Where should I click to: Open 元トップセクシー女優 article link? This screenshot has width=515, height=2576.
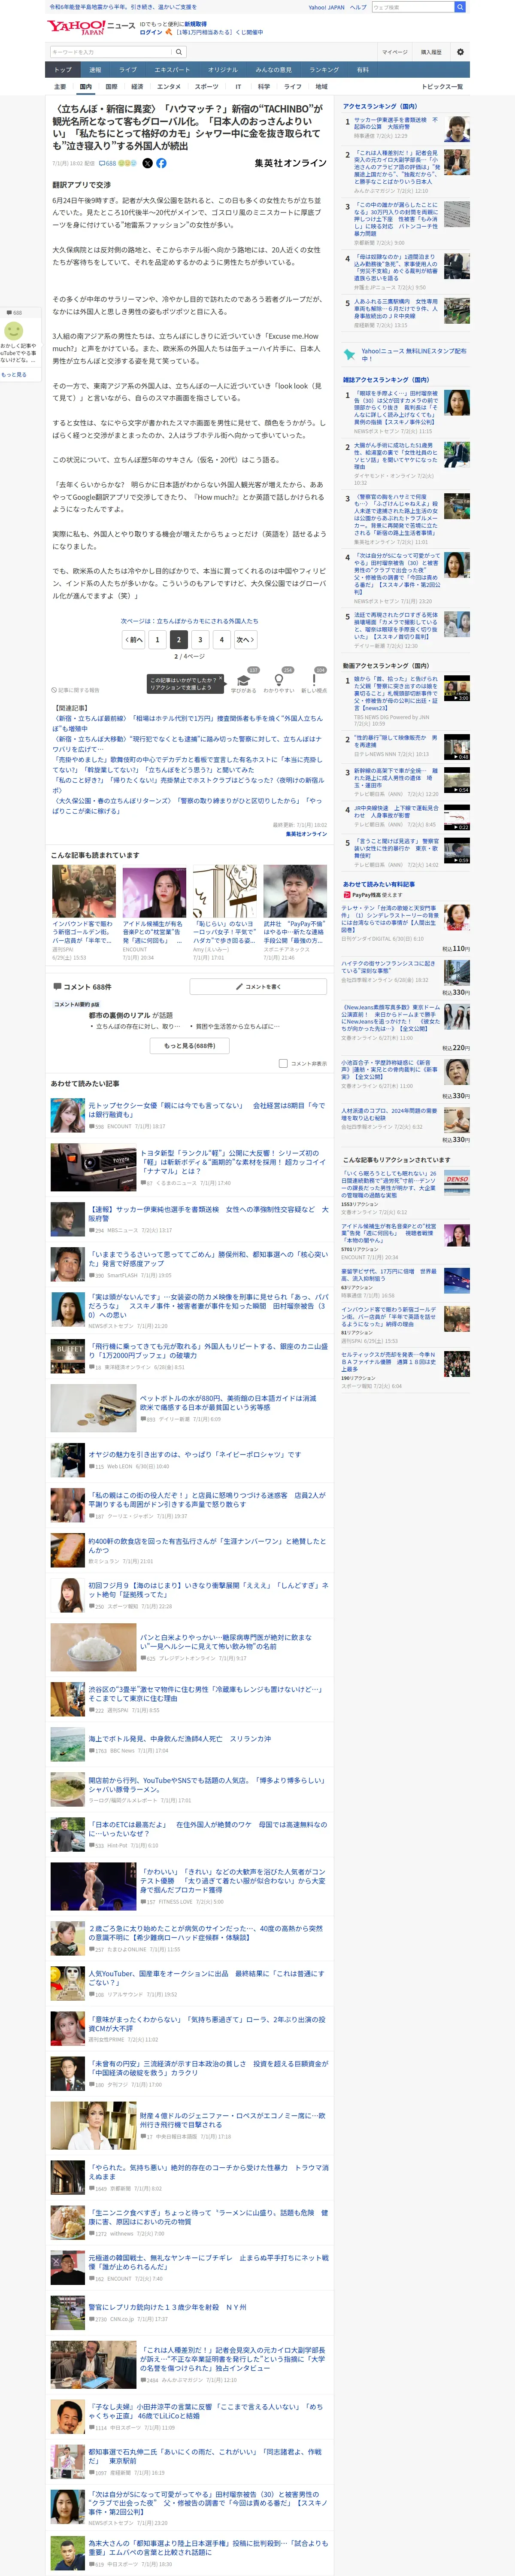(x=206, y=1110)
